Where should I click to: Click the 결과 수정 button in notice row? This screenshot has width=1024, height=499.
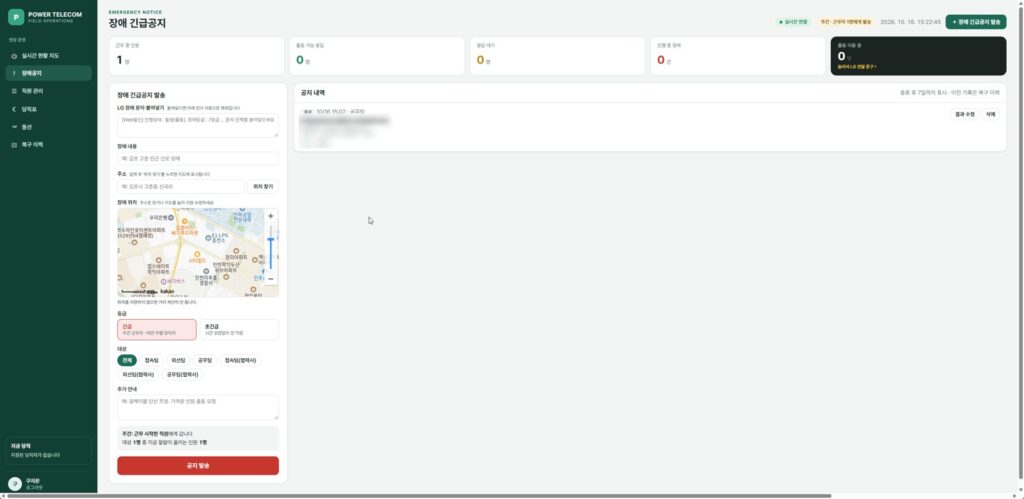[965, 114]
